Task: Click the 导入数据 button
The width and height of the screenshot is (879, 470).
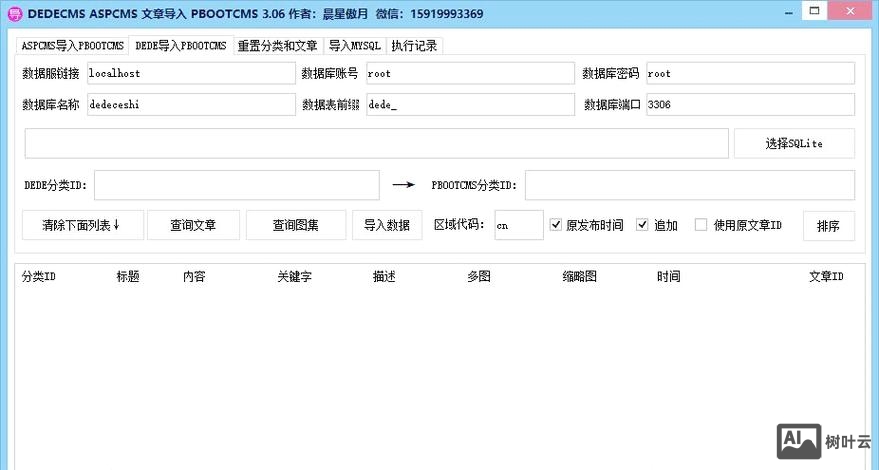Action: (387, 225)
